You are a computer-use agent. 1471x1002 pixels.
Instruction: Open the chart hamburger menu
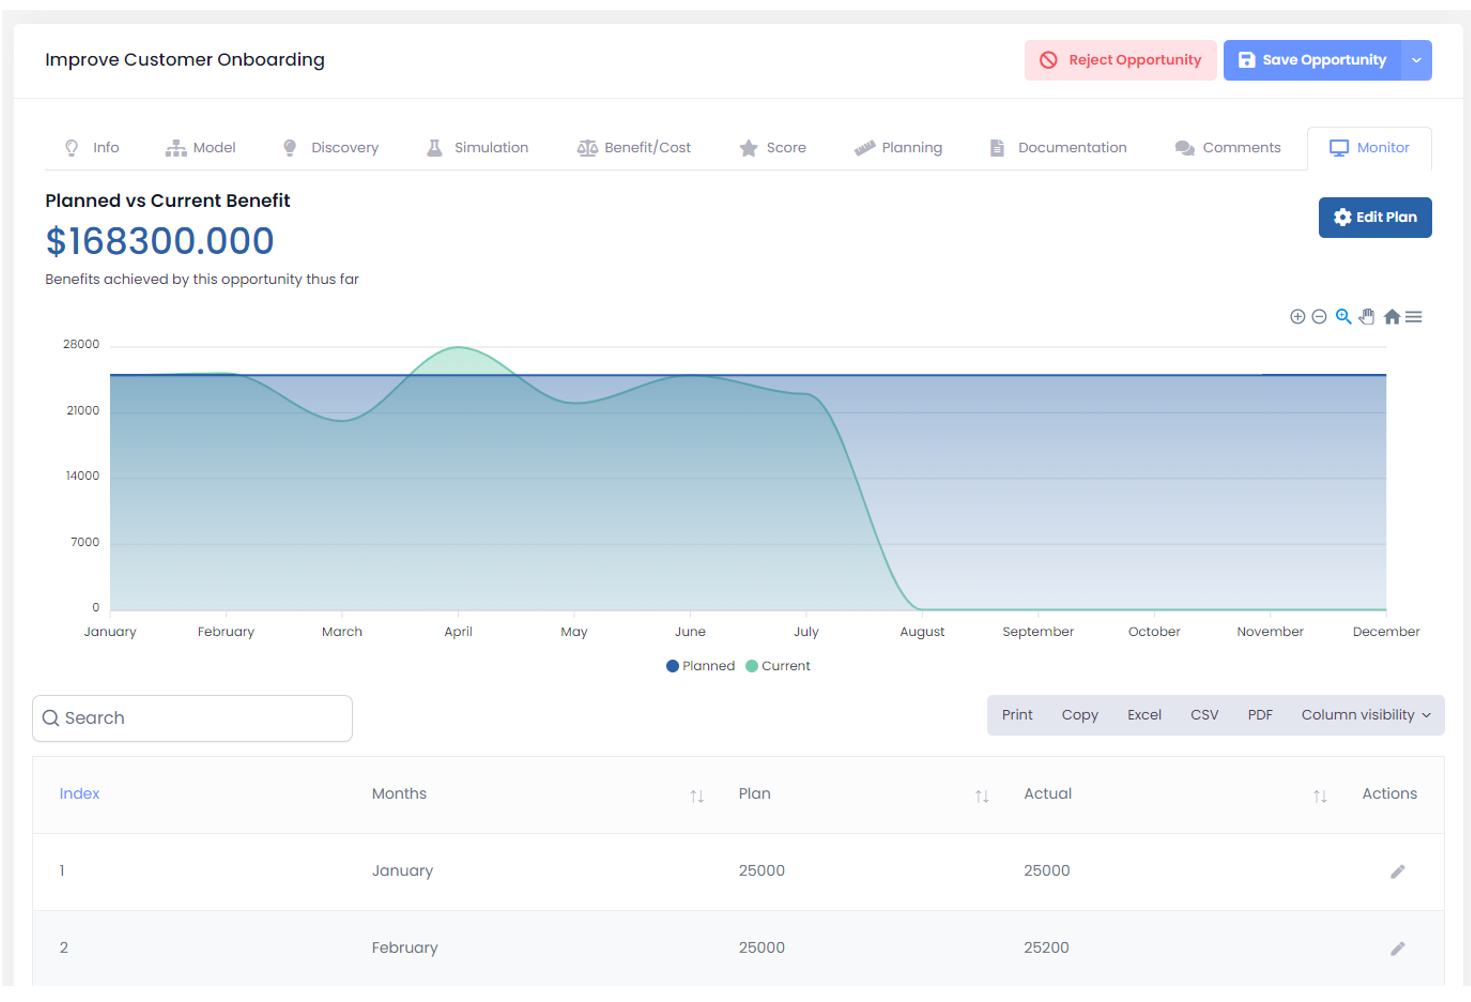[1413, 317]
